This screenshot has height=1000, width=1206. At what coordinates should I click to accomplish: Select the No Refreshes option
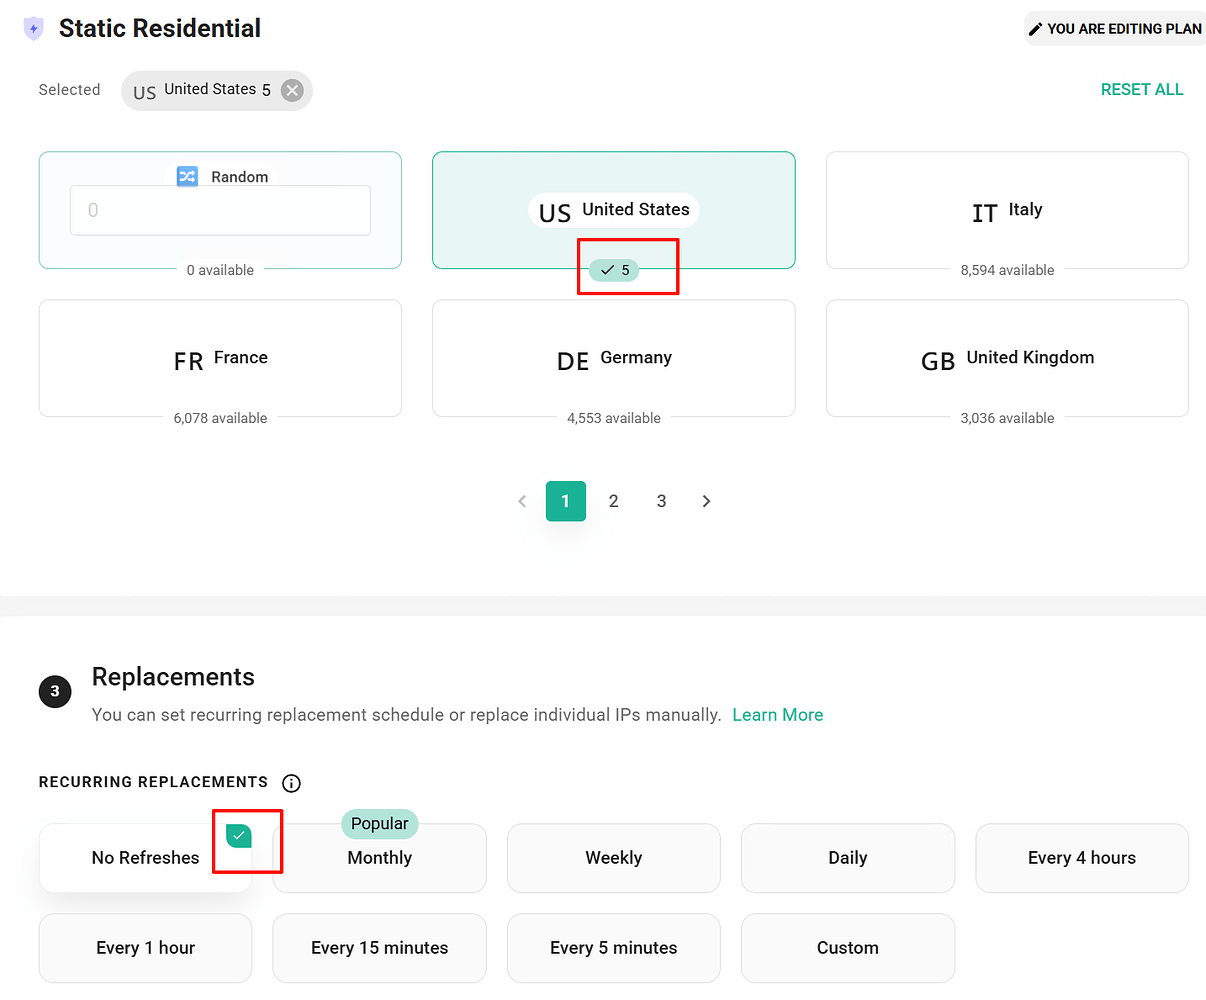click(x=145, y=858)
